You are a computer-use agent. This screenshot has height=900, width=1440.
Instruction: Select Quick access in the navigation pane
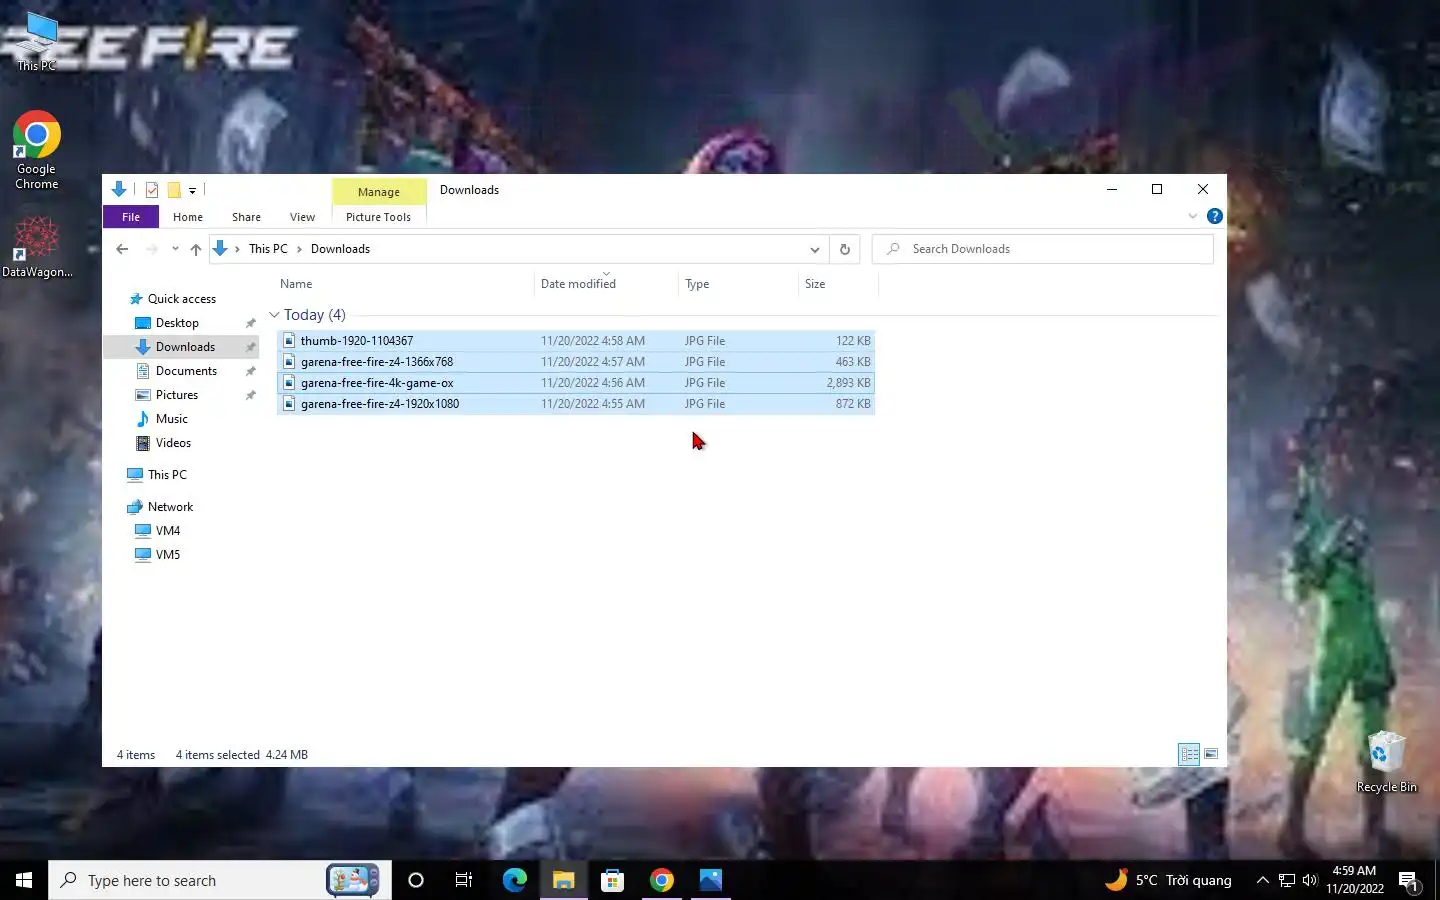tap(181, 299)
